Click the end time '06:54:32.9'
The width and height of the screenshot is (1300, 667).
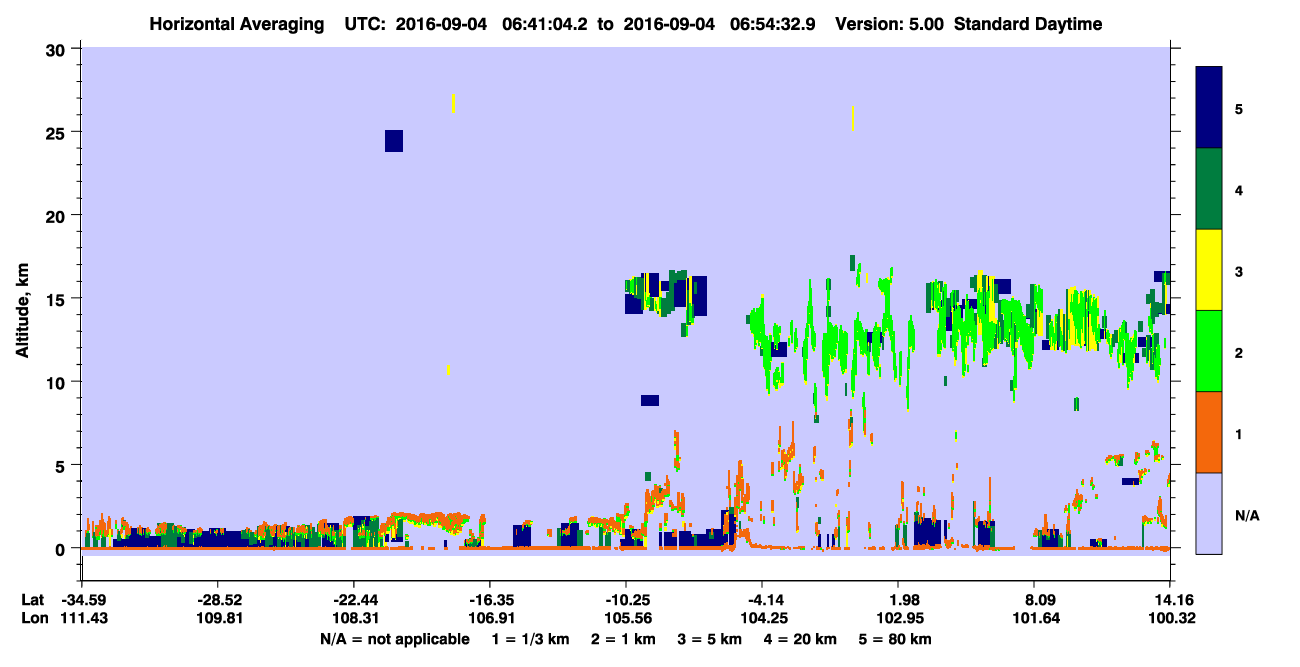pyautogui.click(x=771, y=24)
